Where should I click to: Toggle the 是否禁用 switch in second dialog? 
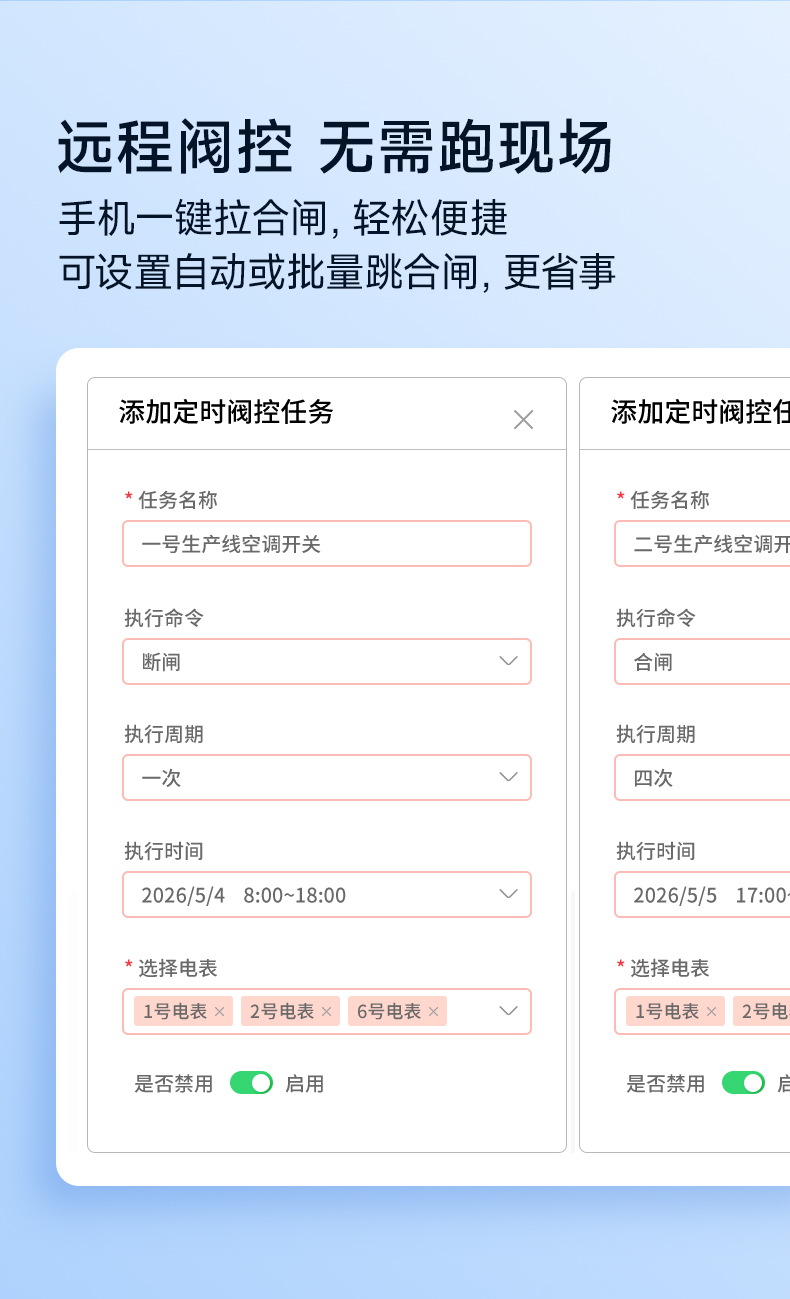coord(743,1083)
